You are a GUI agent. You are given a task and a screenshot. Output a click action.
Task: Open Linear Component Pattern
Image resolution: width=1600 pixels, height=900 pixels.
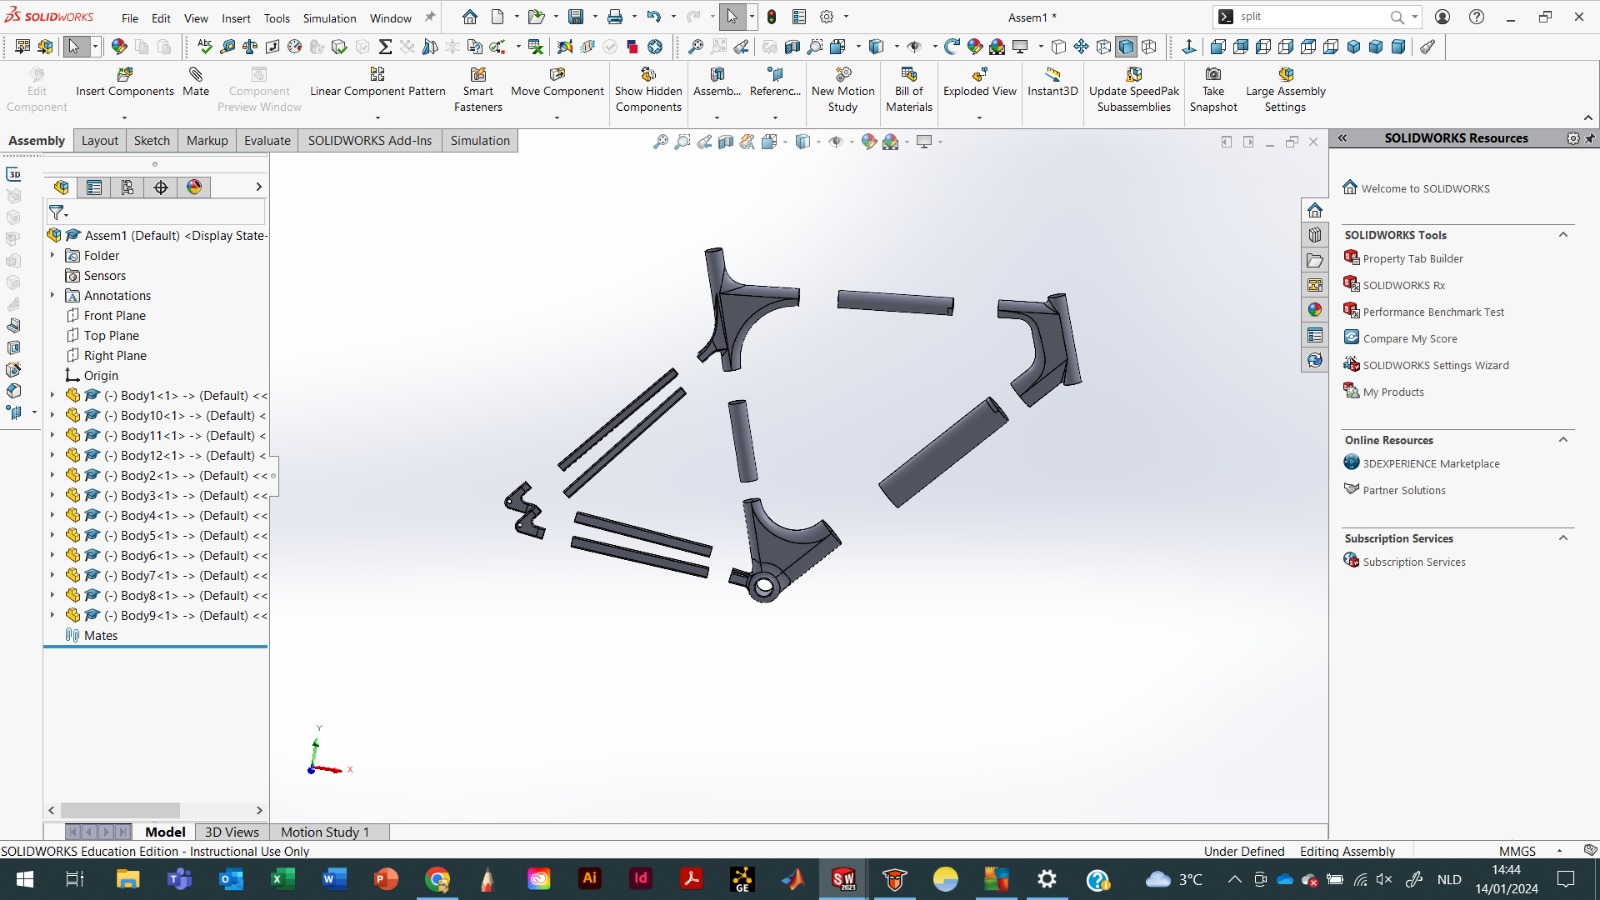(377, 83)
